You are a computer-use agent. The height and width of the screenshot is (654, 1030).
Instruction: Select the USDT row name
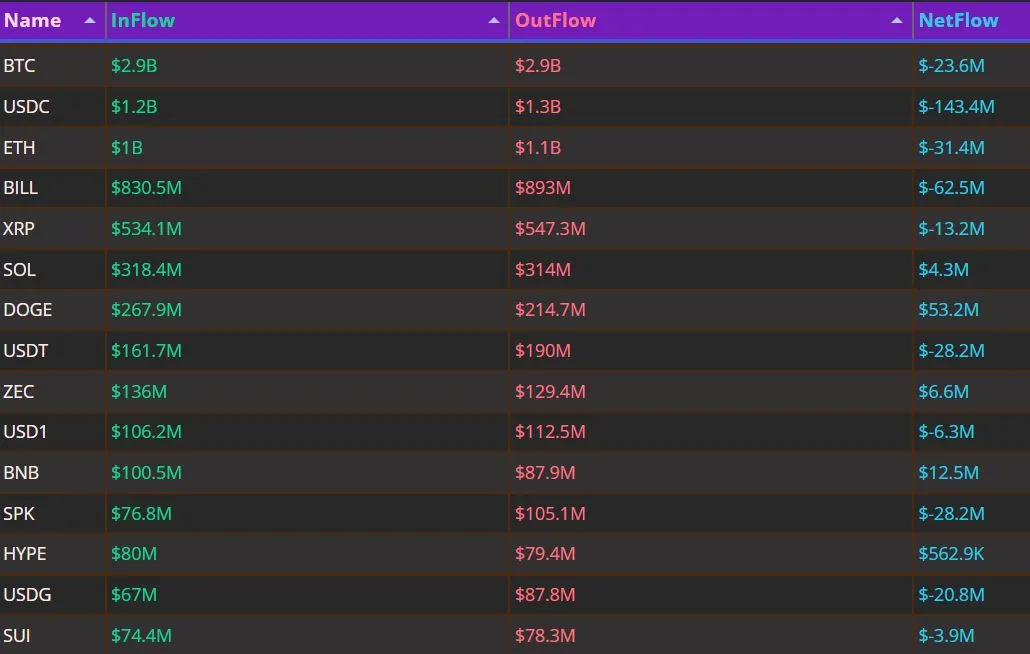pyautogui.click(x=26, y=351)
